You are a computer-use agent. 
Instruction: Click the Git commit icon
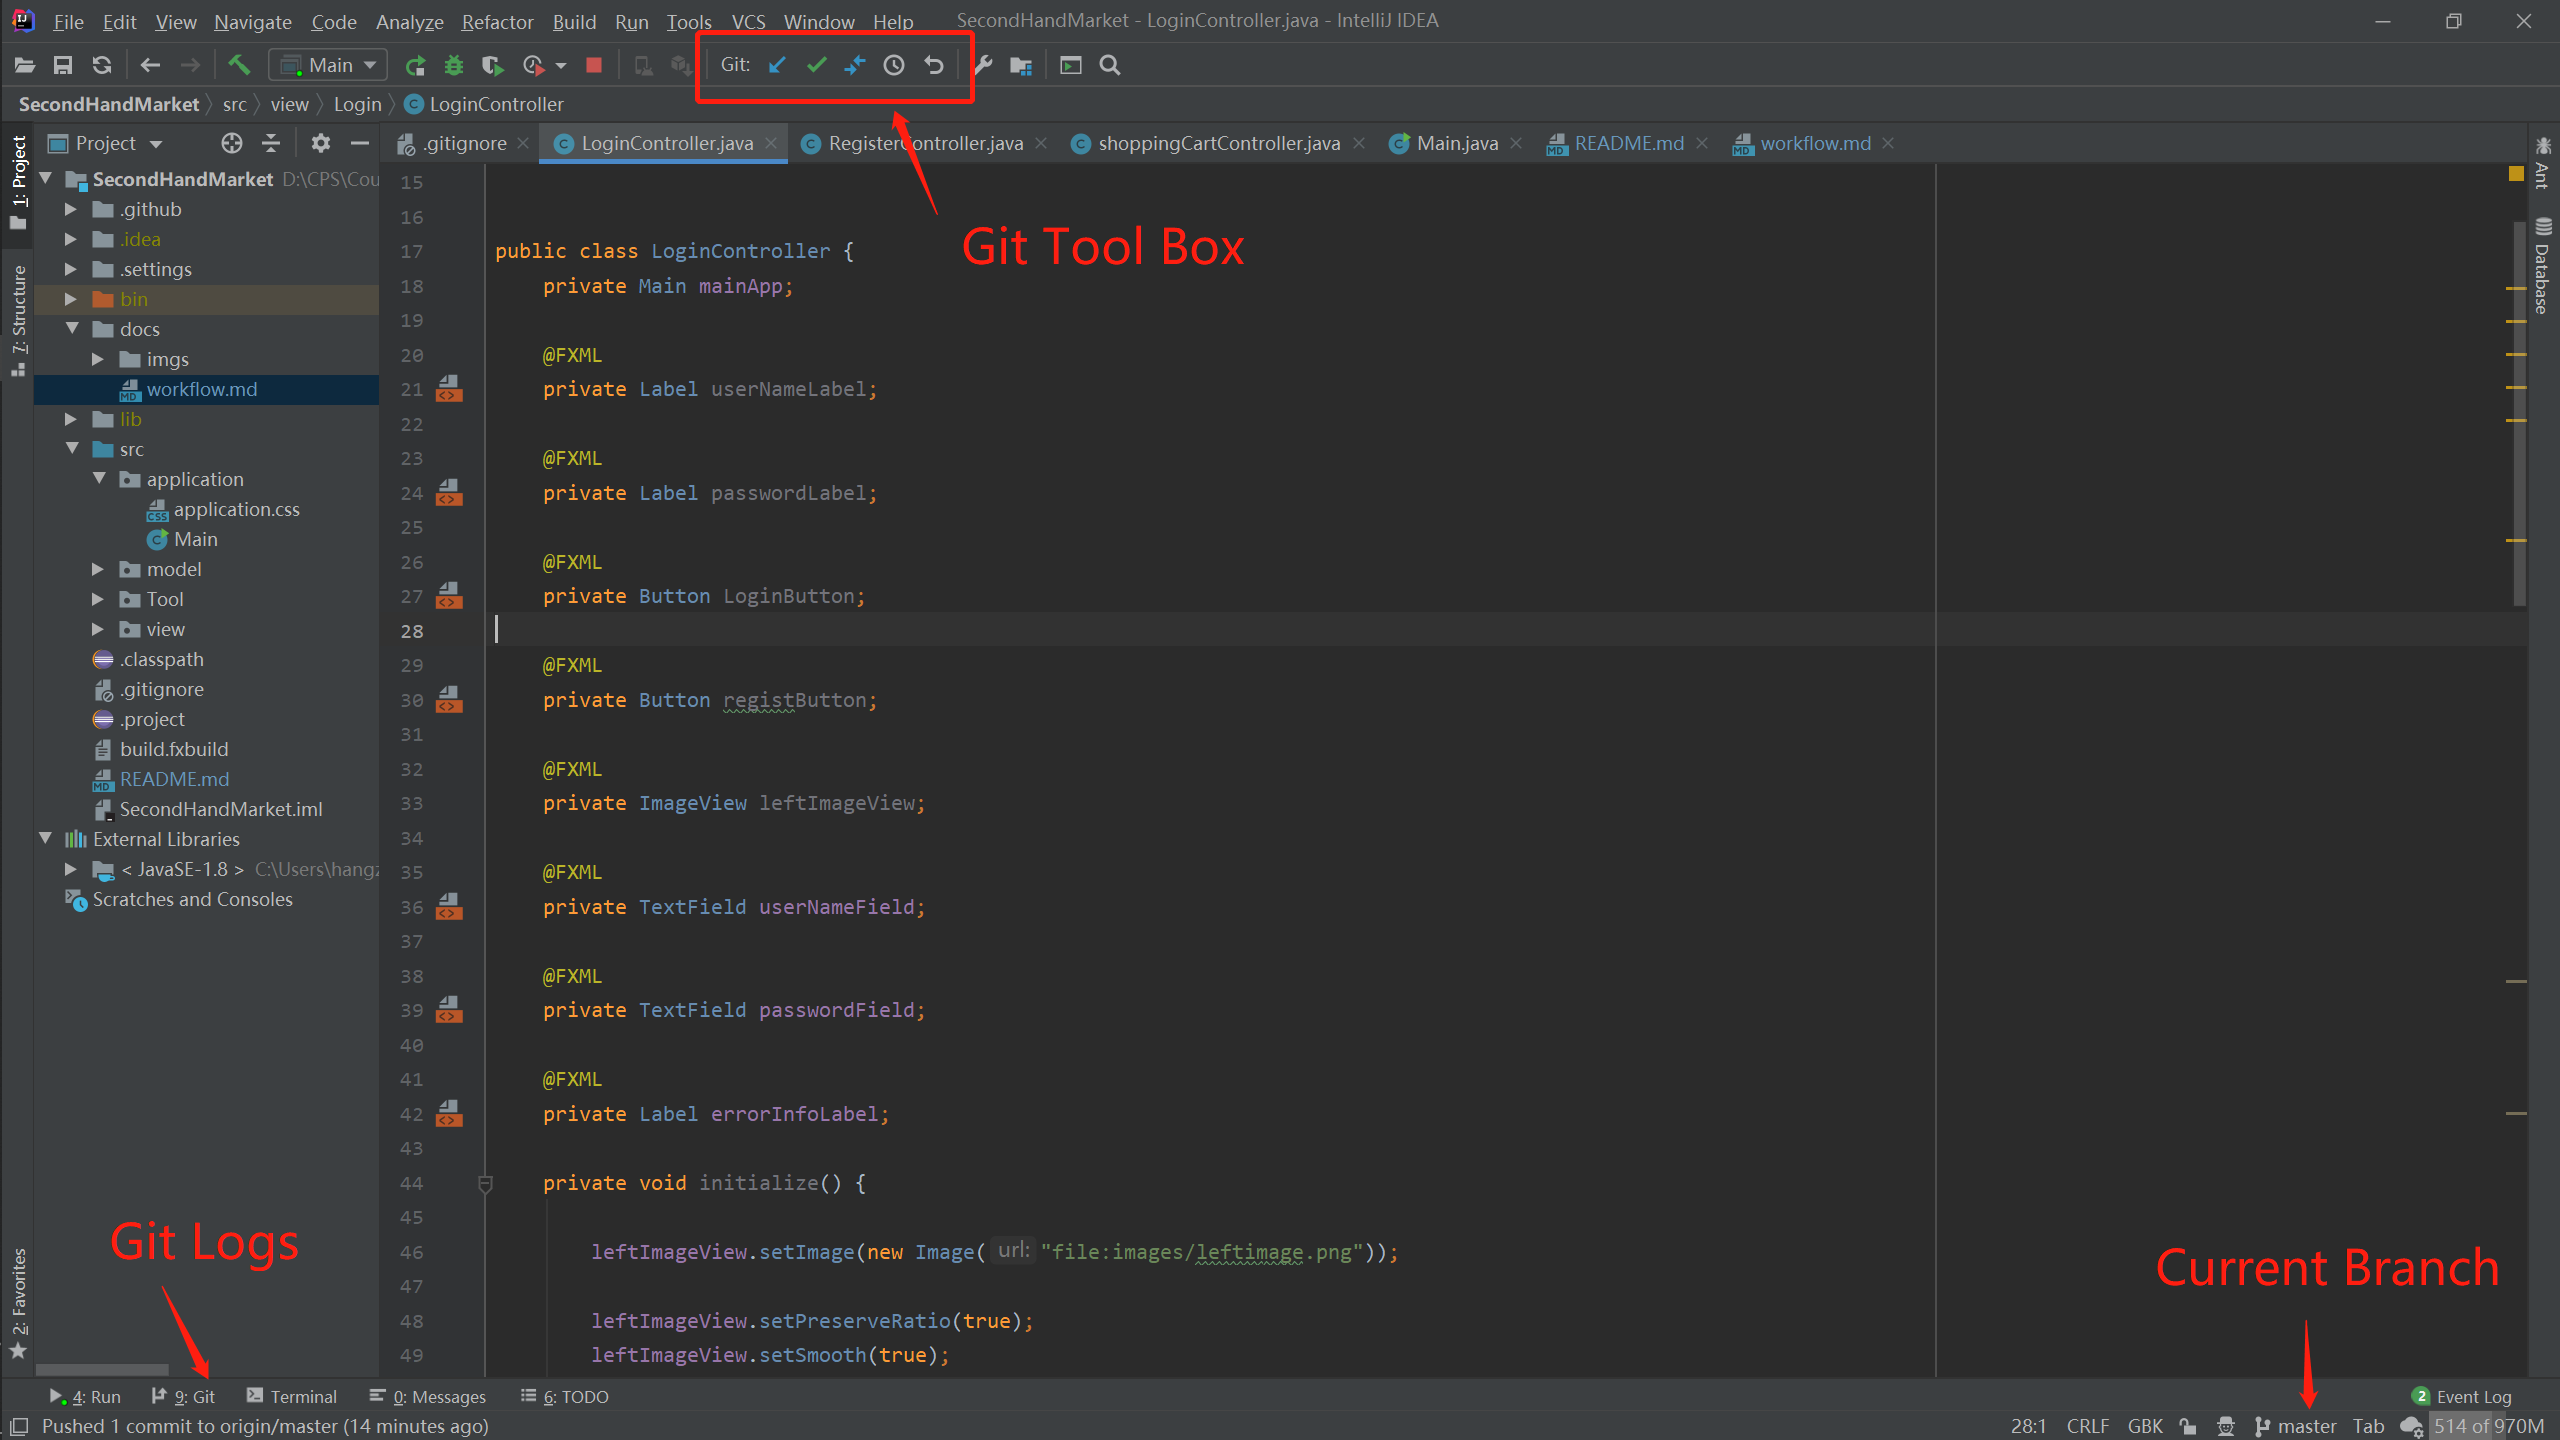[x=816, y=65]
